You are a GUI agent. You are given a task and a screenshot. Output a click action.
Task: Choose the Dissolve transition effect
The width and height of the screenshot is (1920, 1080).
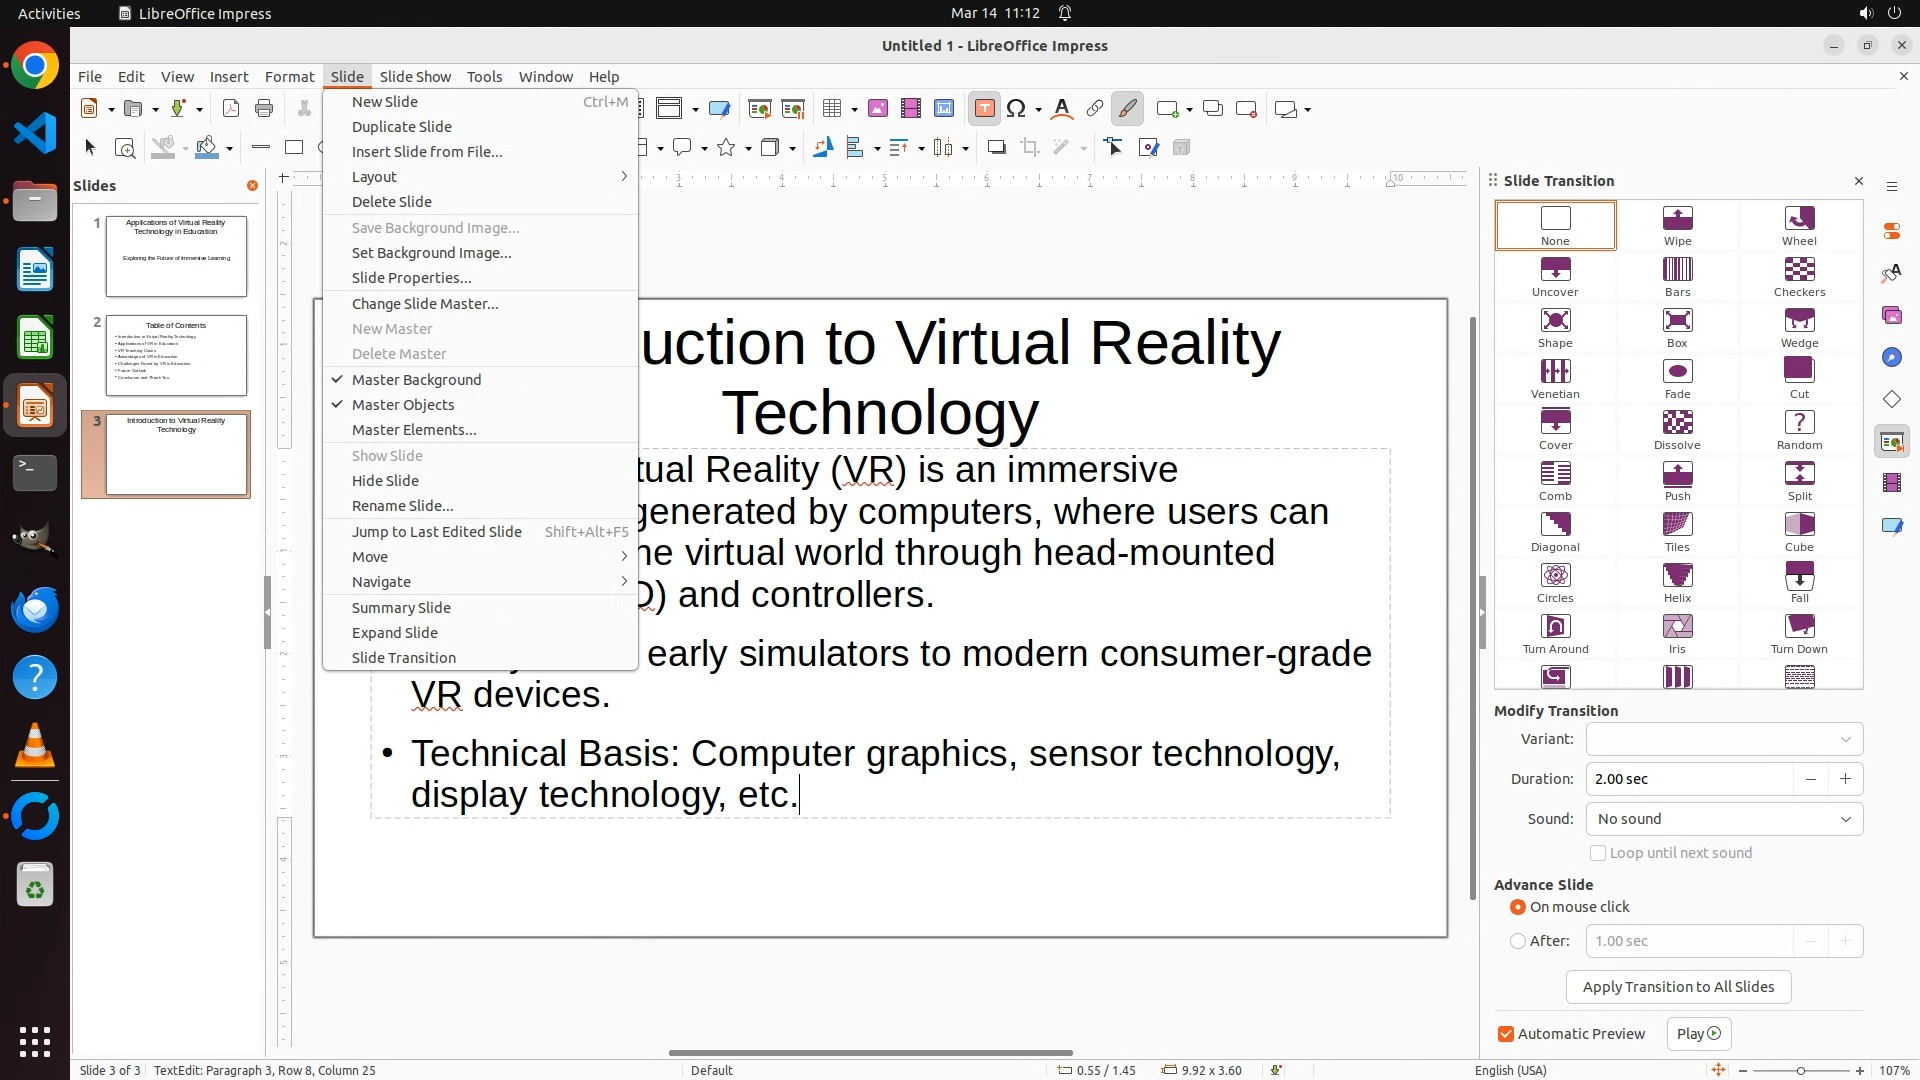click(1677, 429)
